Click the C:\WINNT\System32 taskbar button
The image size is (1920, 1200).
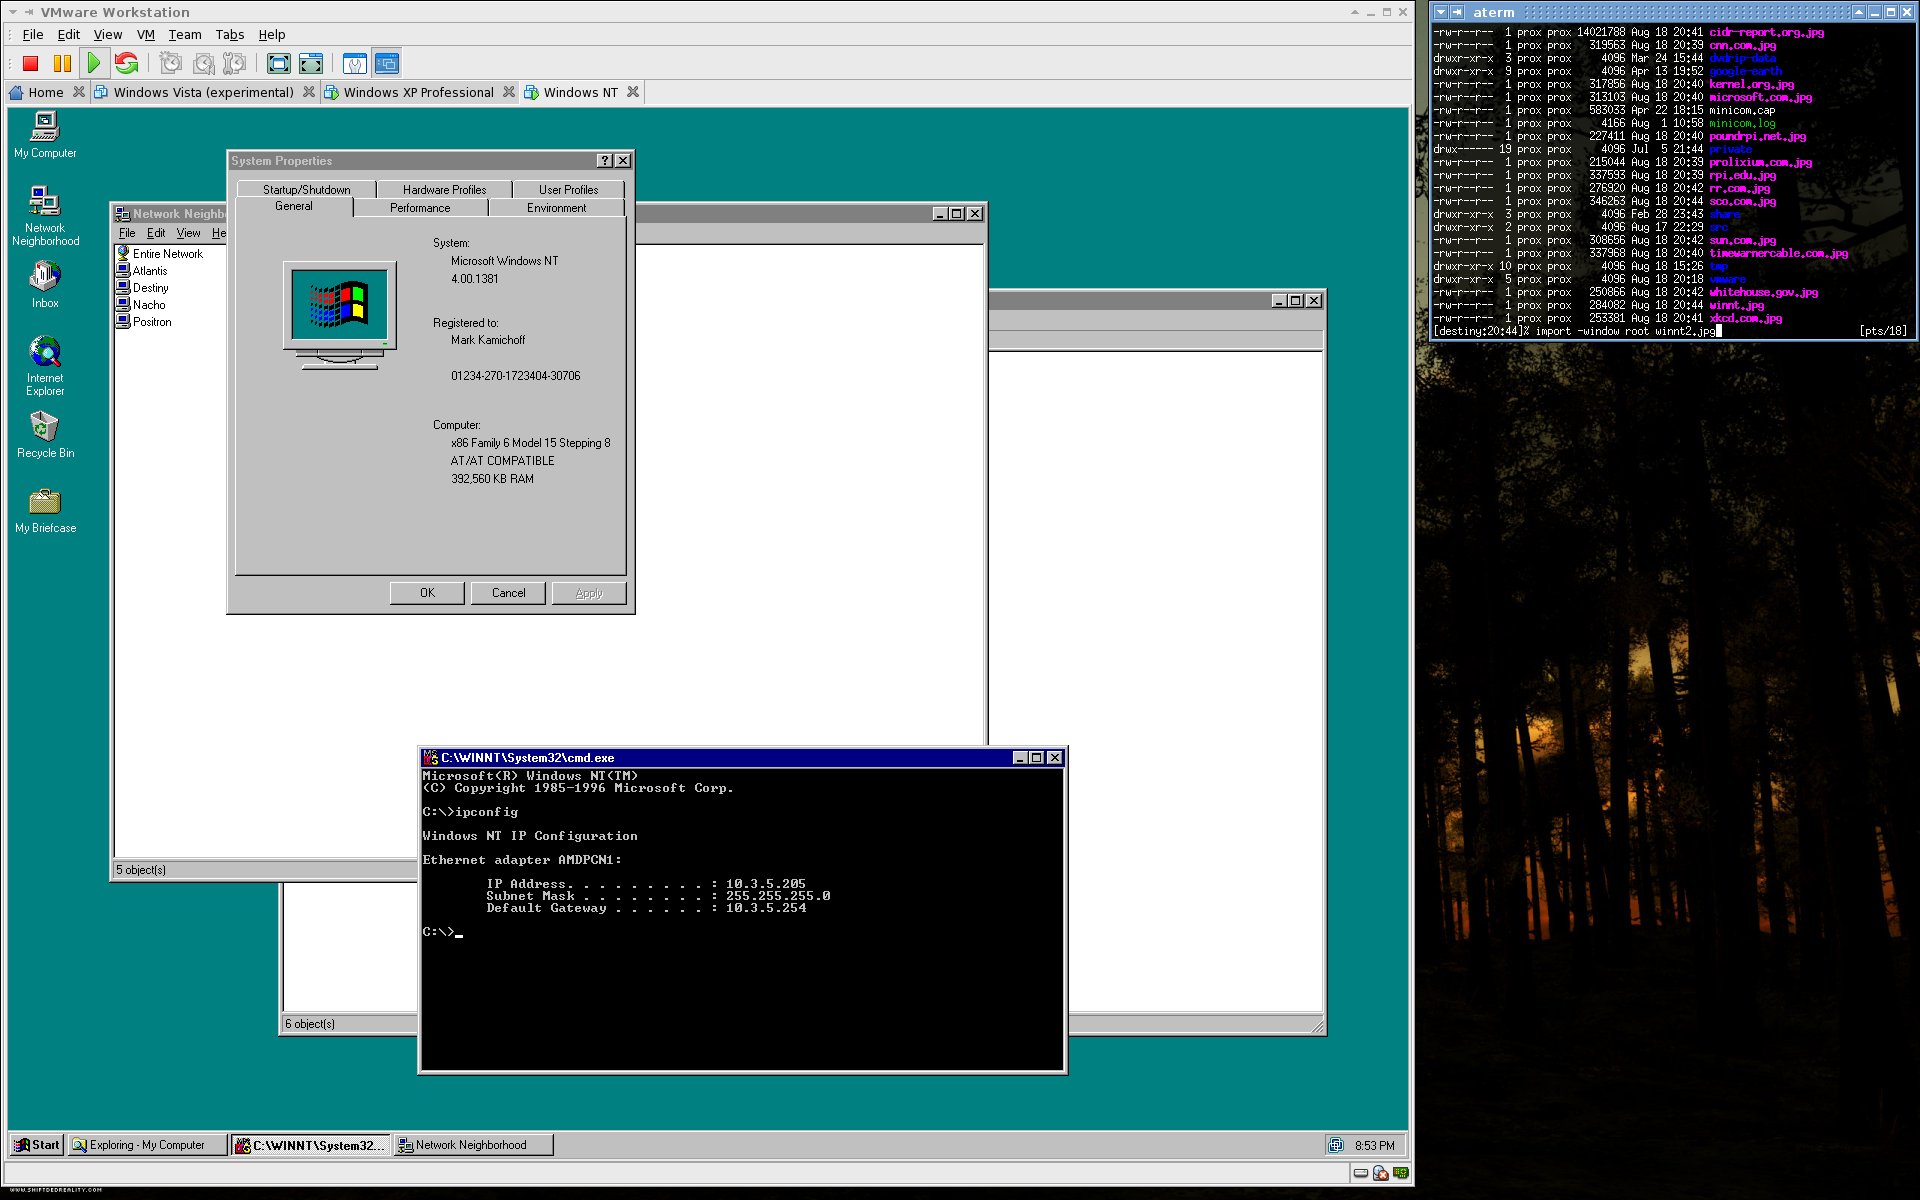point(311,1145)
